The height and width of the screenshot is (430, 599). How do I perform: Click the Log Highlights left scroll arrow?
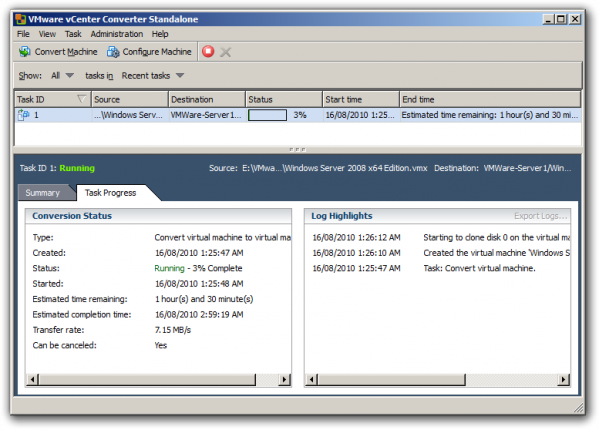point(312,380)
